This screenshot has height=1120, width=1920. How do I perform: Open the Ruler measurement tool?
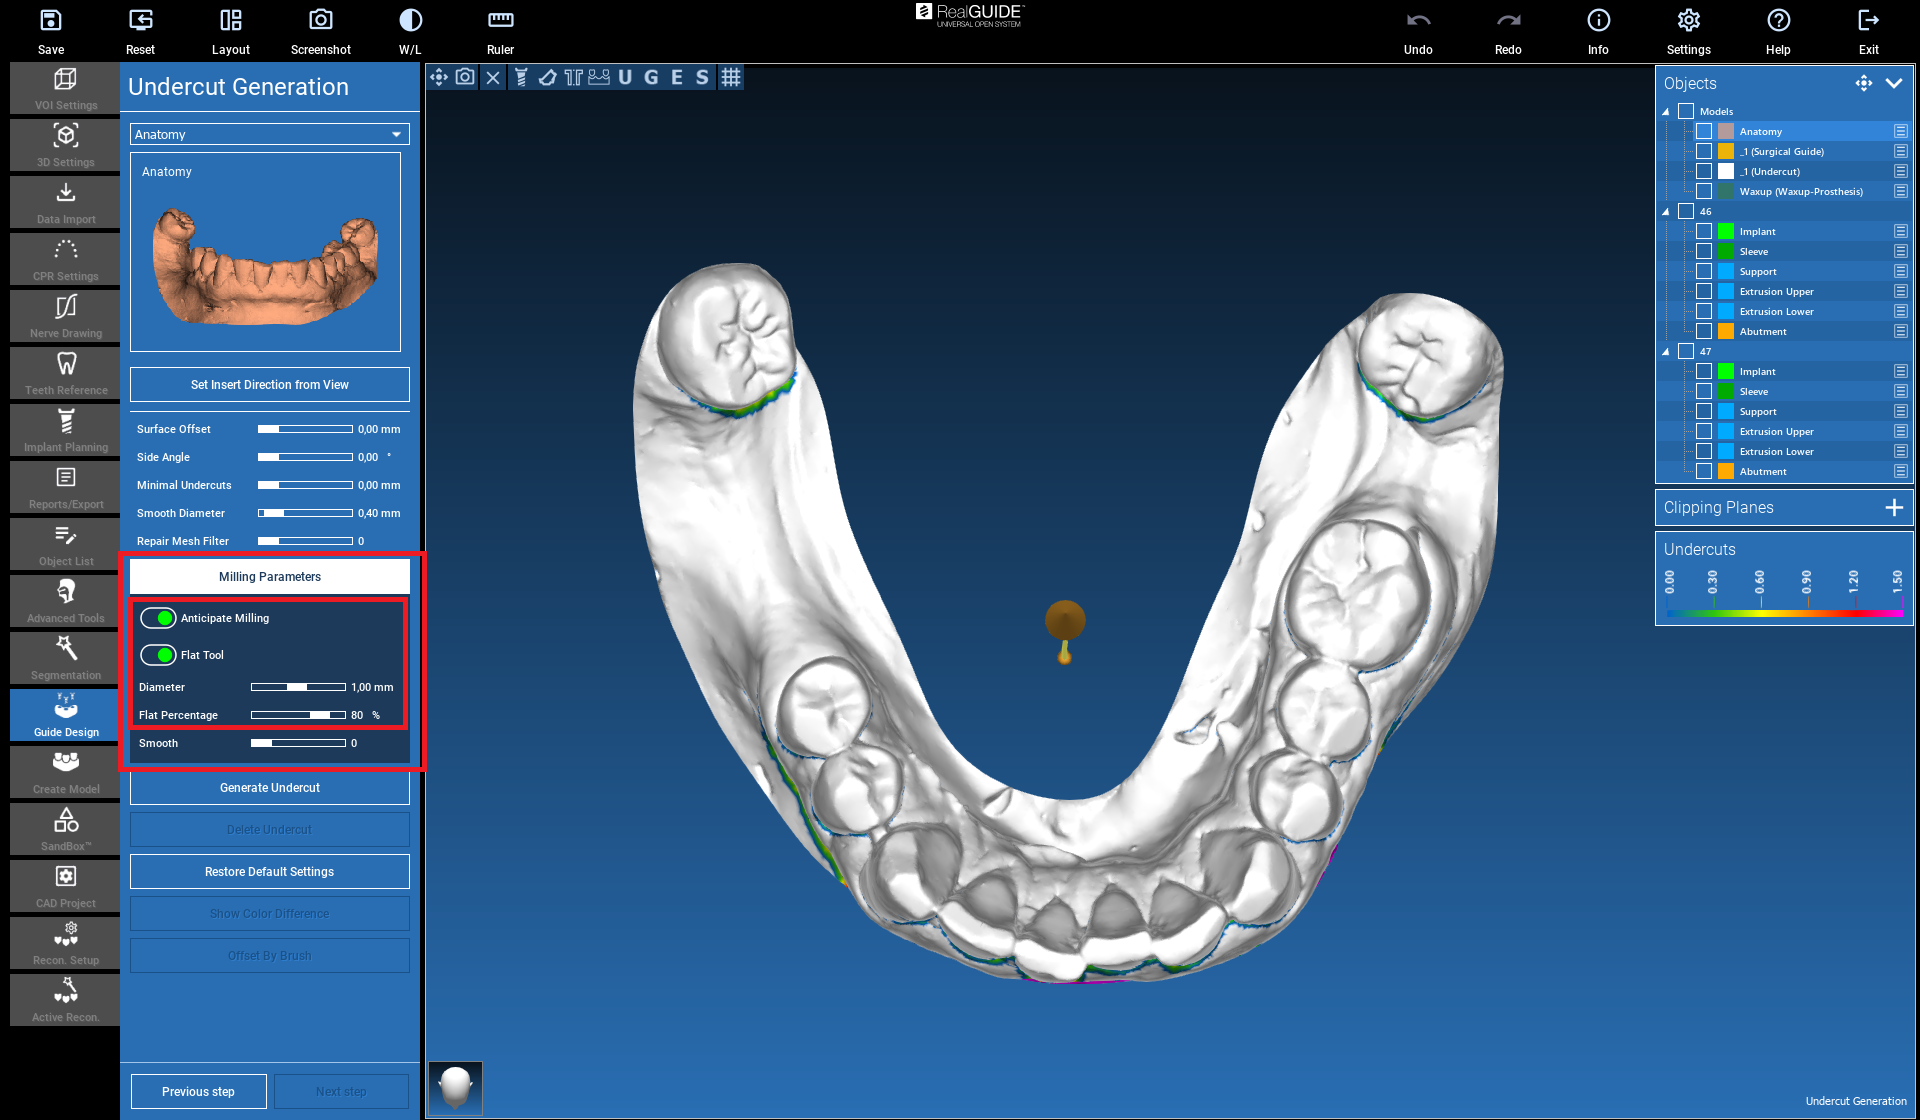coord(500,30)
